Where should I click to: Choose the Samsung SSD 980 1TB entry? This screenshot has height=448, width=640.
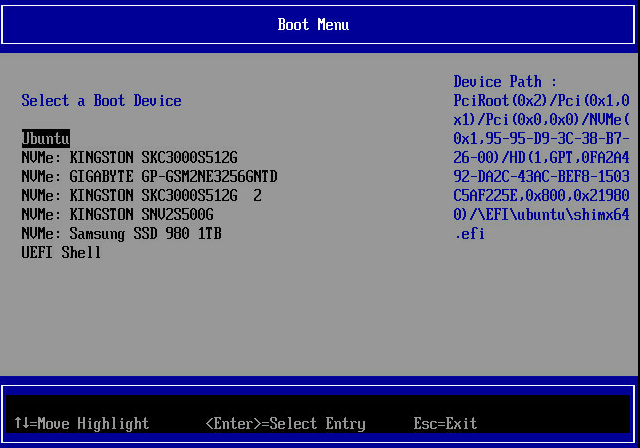[x=121, y=234]
